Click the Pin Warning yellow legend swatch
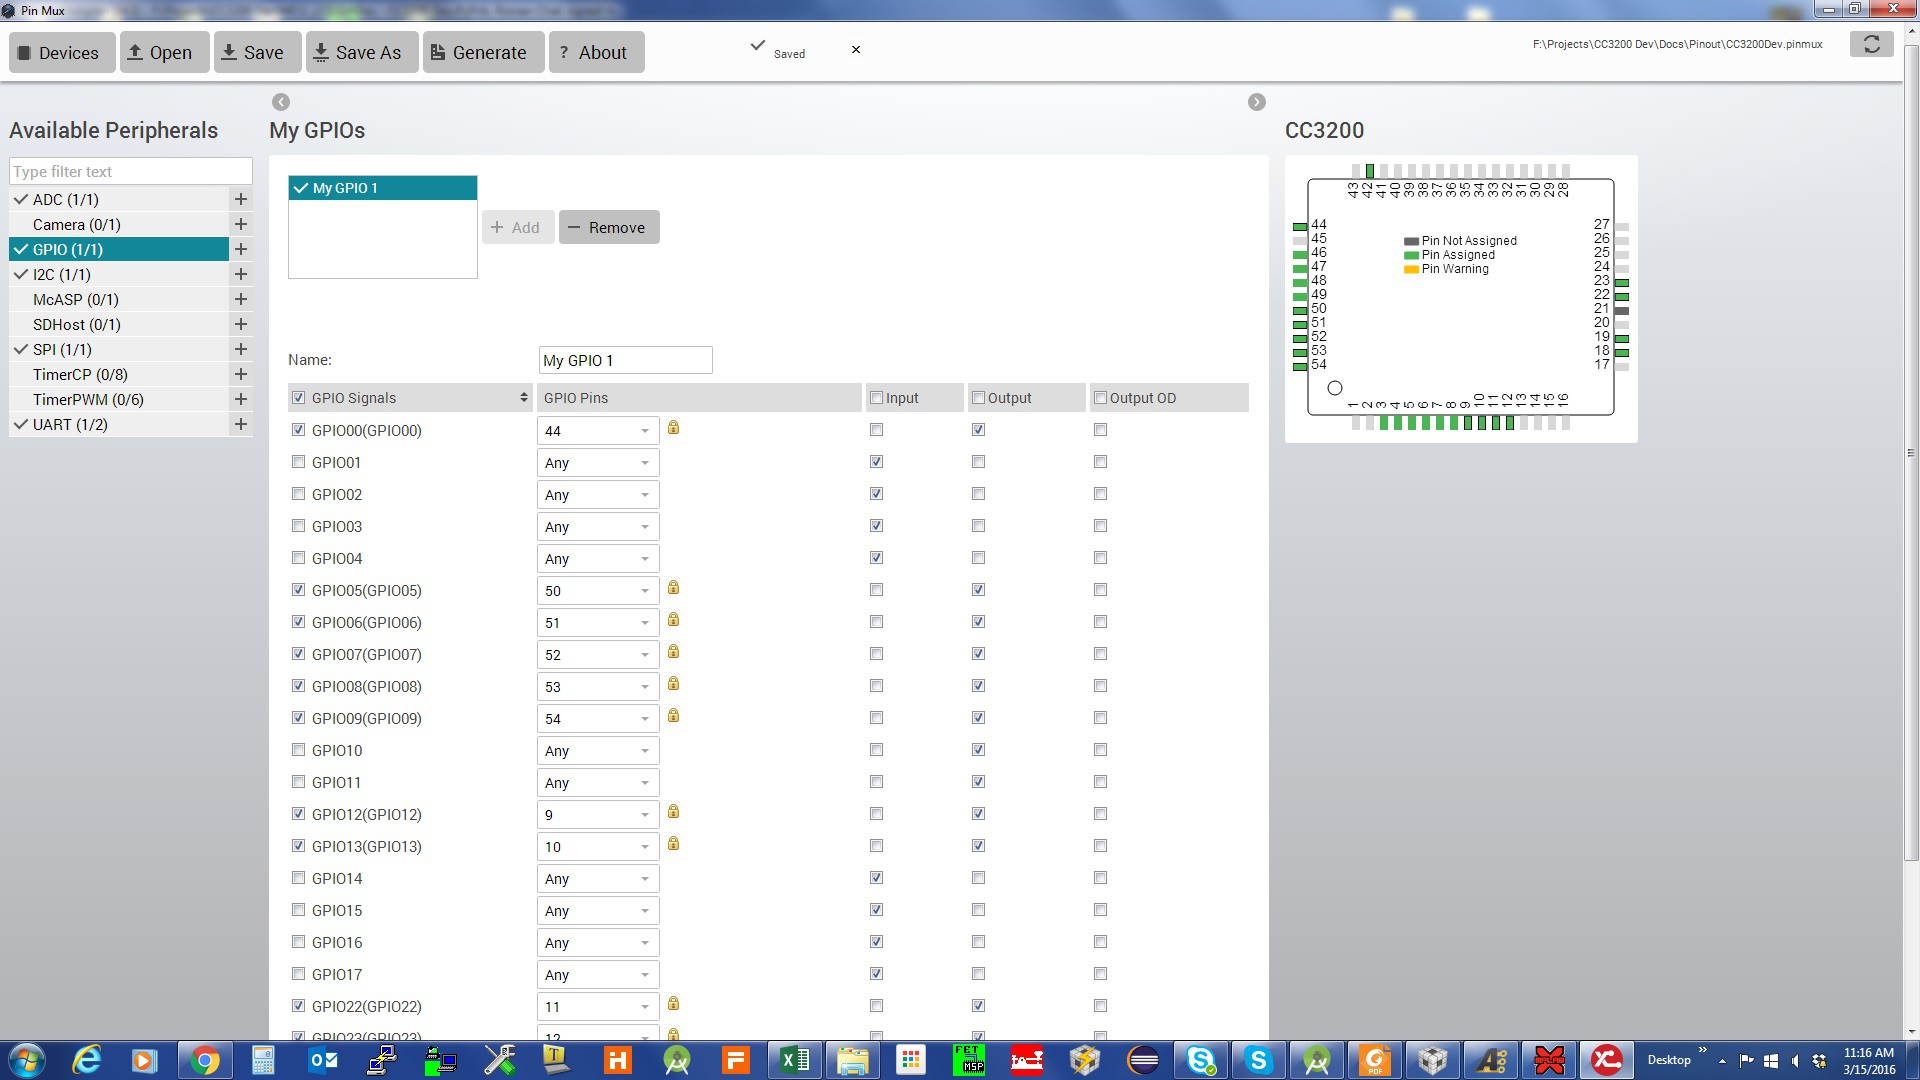Screen dimensions: 1920x1080 (1411, 269)
